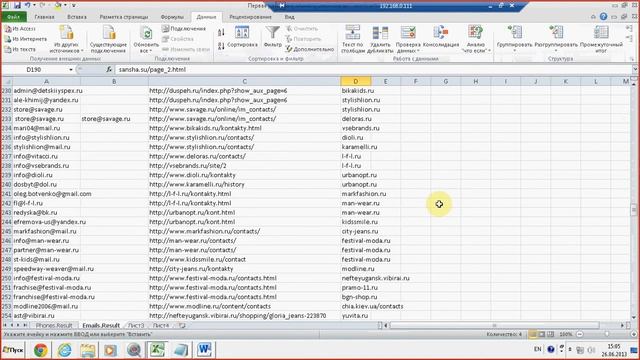Select cell with oleg.botvenko@gmail.com
This screenshot has width=640, height=360.
point(47,194)
